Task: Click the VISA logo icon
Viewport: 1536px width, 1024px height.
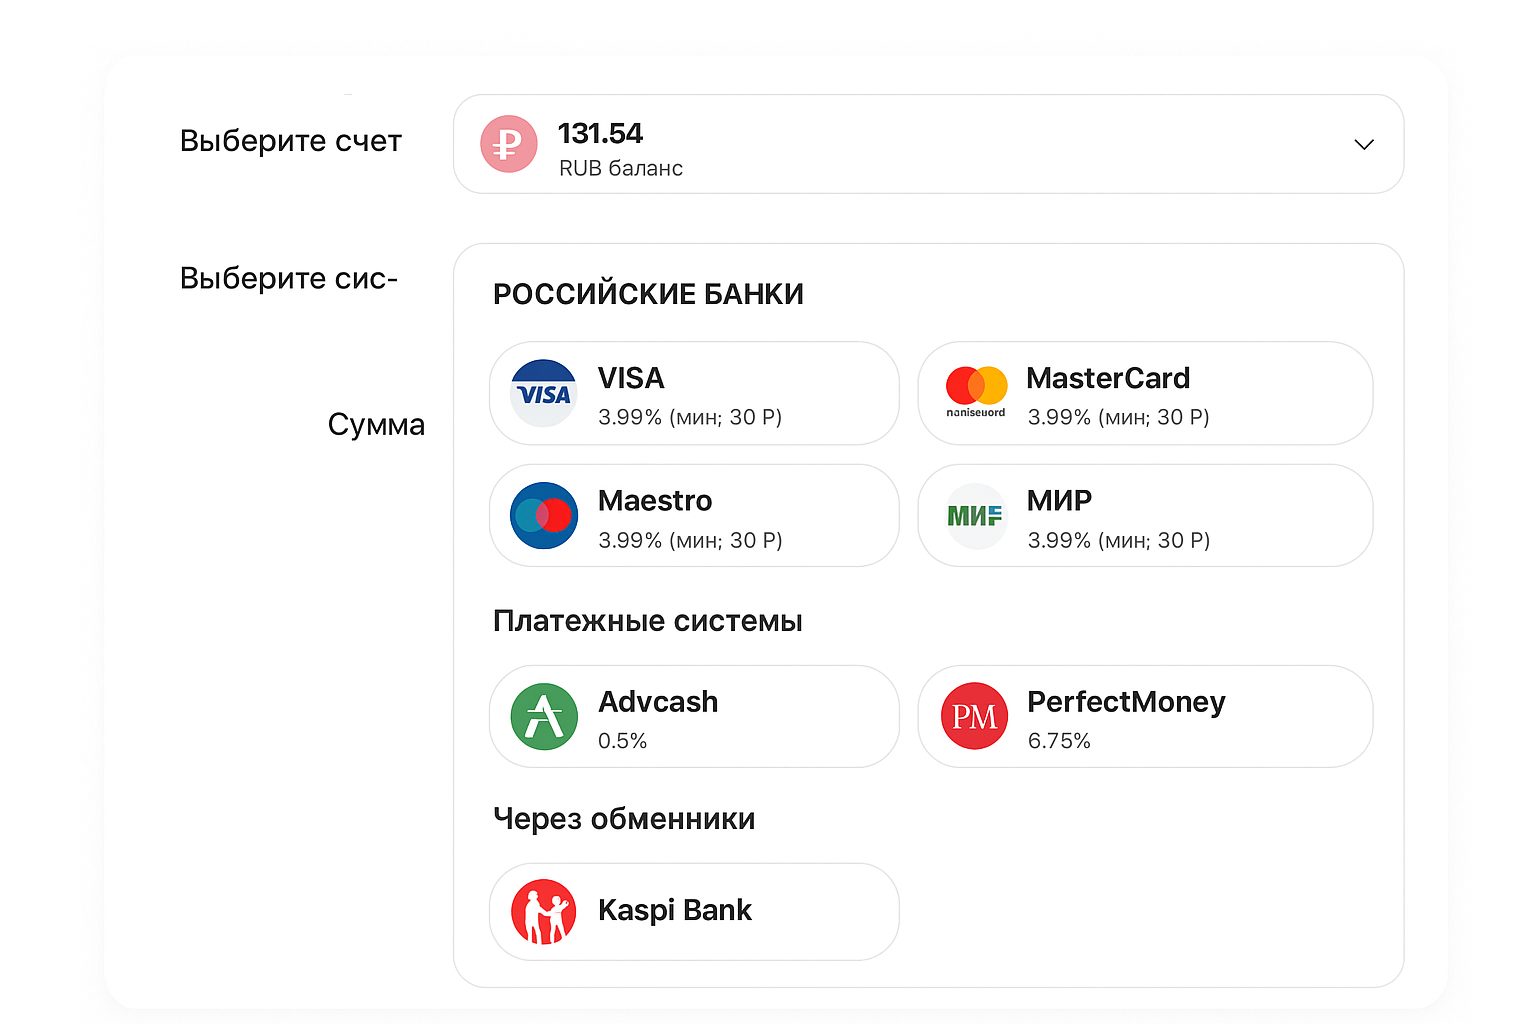Action: 543,393
